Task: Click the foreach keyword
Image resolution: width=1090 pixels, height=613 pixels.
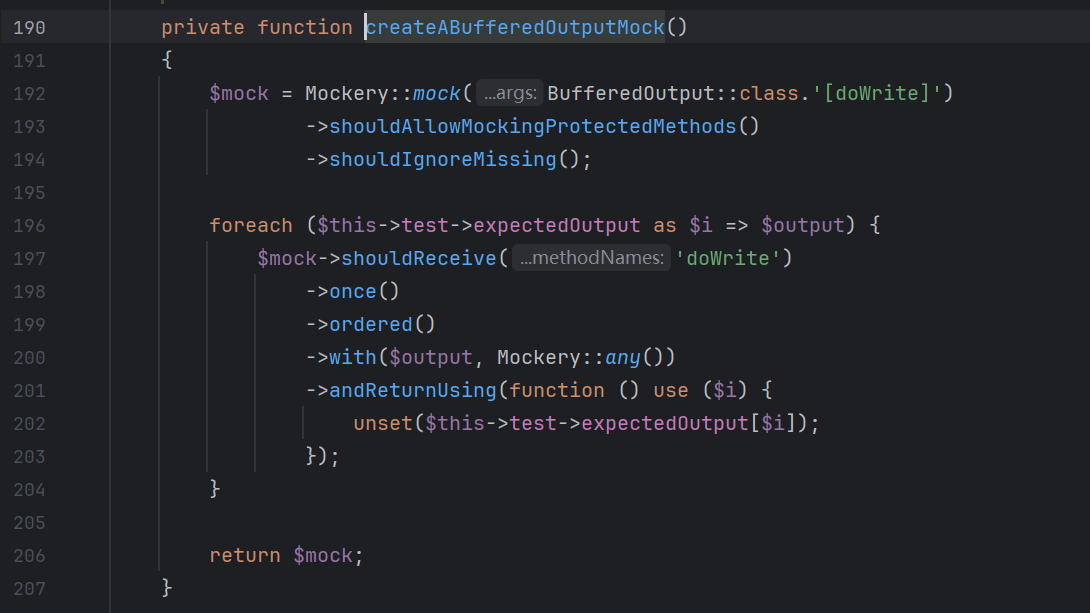Action: [x=250, y=225]
